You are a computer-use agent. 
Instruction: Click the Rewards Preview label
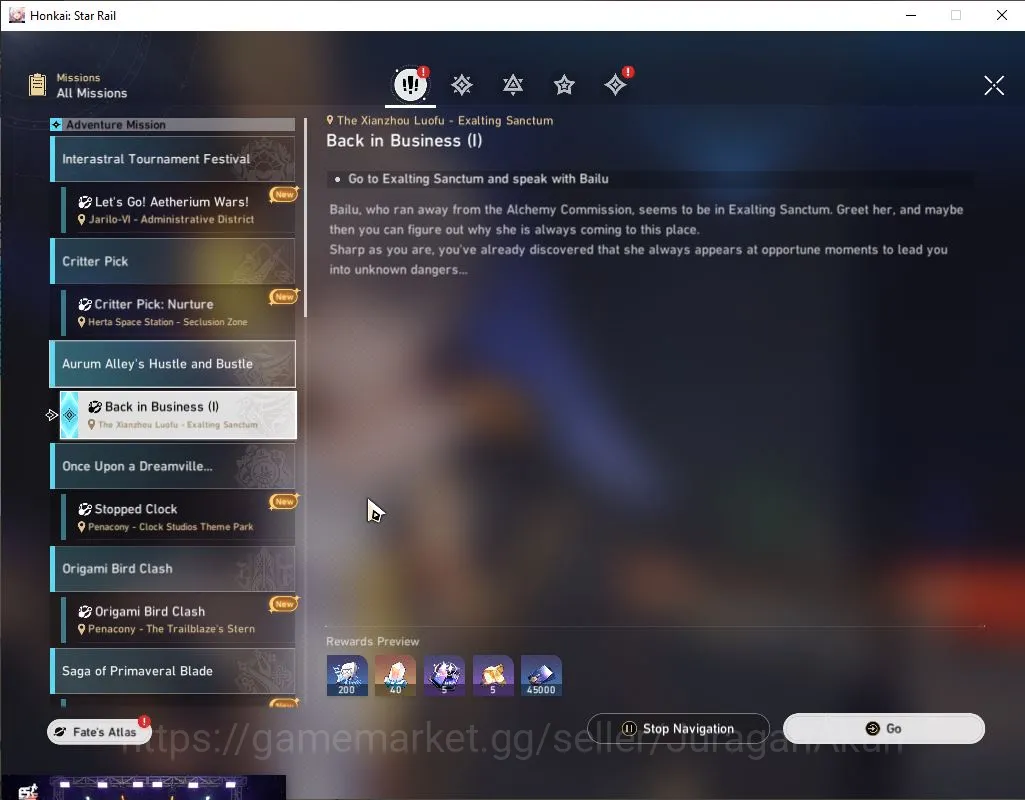pyautogui.click(x=373, y=641)
